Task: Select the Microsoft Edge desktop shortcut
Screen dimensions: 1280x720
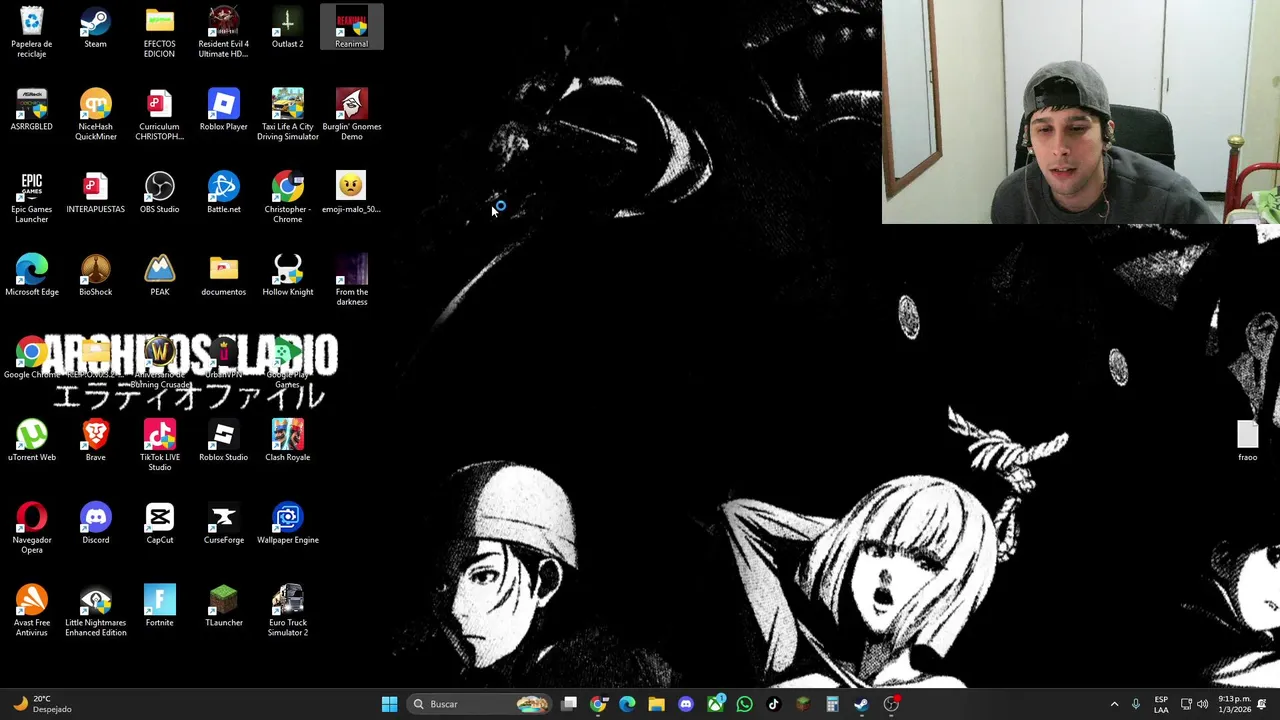Action: point(32,277)
